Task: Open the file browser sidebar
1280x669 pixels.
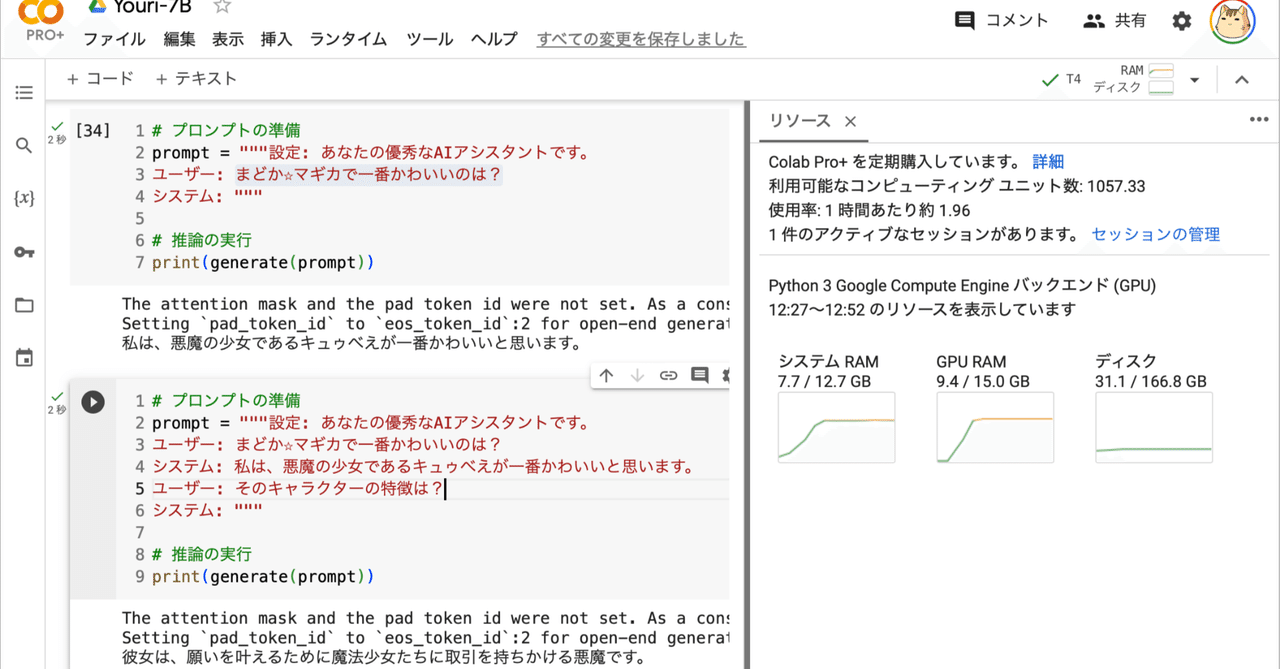Action: point(24,305)
